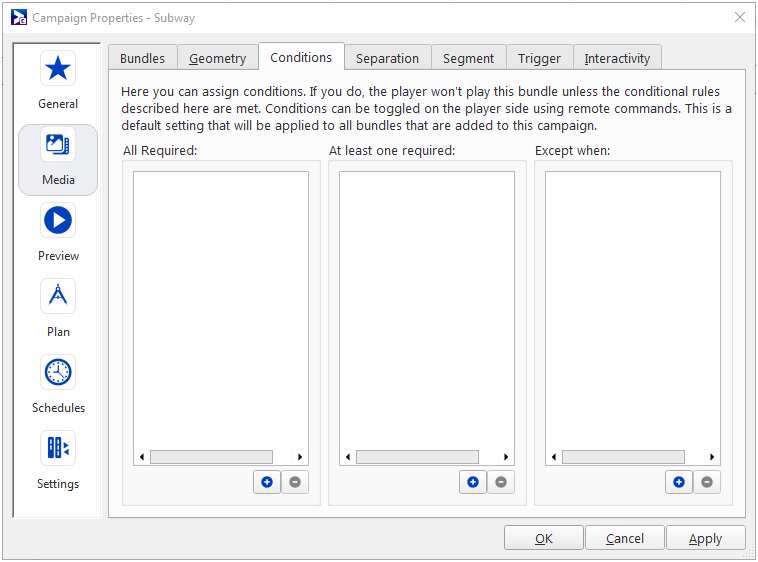Go to the Trigger tab

coord(539,58)
